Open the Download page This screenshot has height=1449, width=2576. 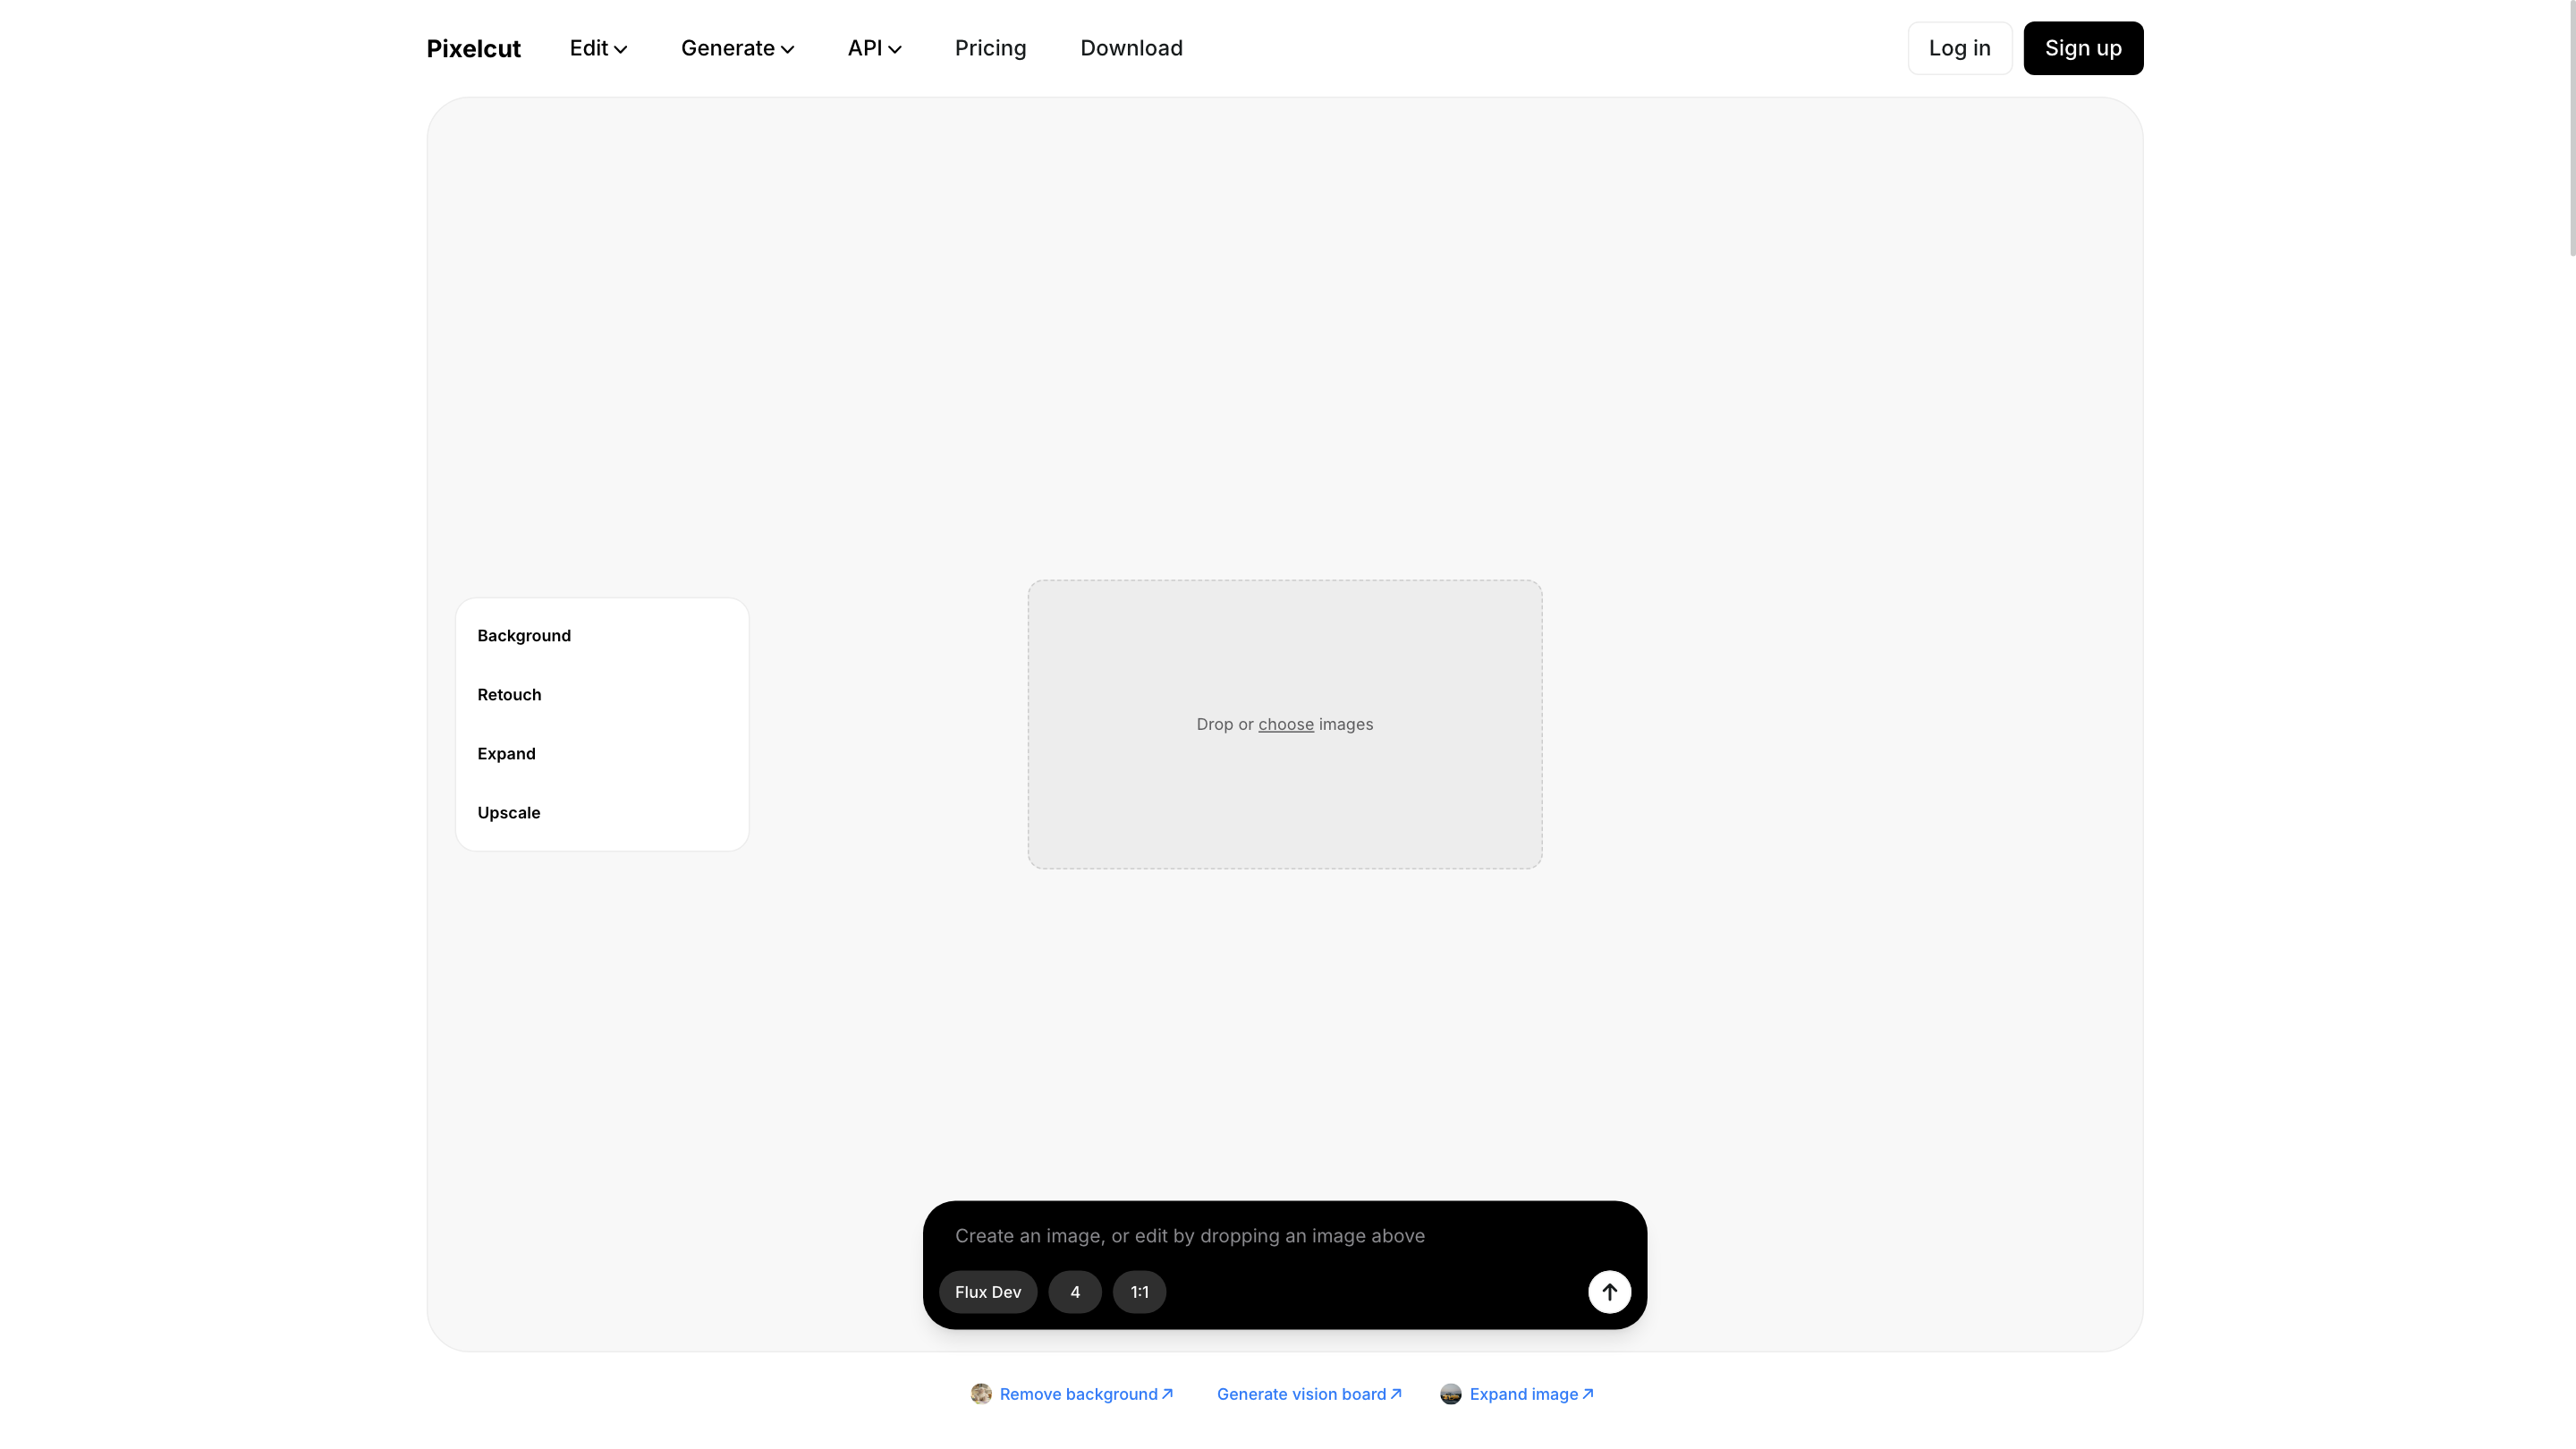tap(1131, 48)
